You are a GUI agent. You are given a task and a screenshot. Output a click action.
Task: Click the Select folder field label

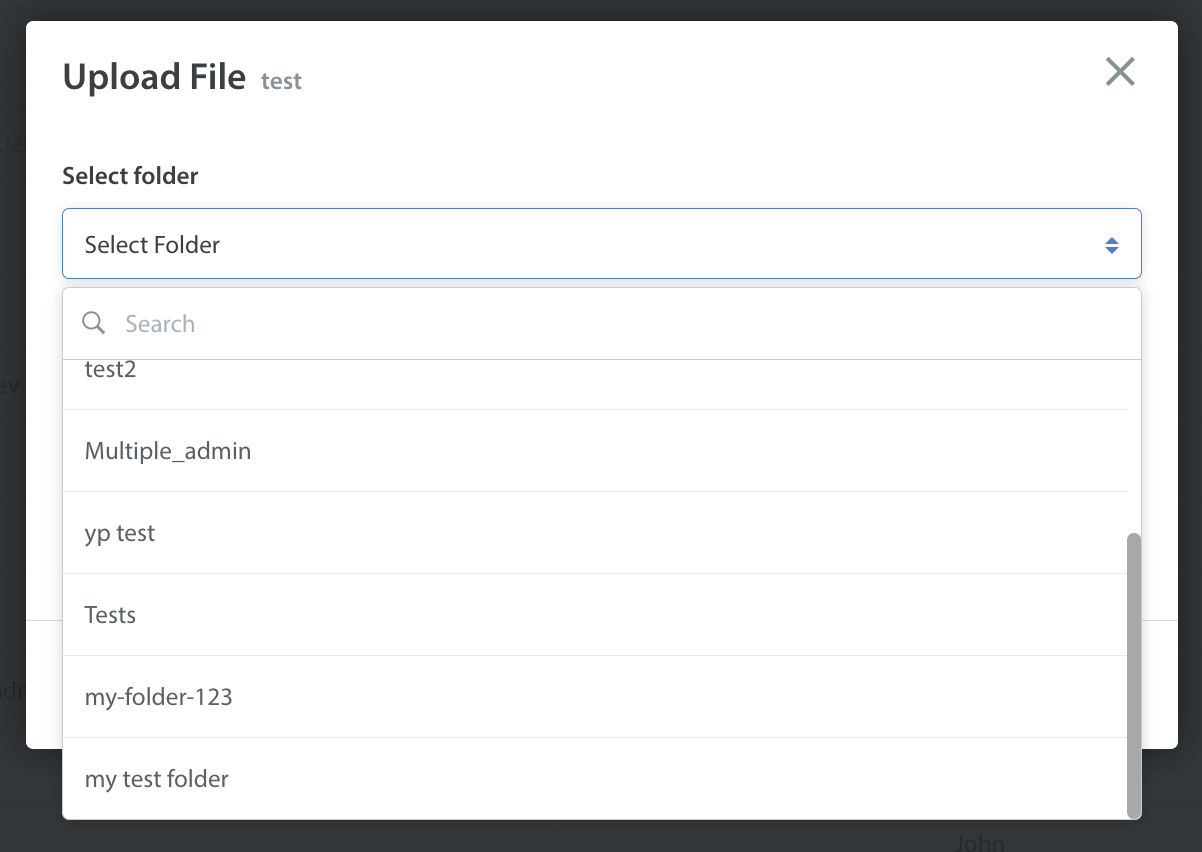pos(130,176)
